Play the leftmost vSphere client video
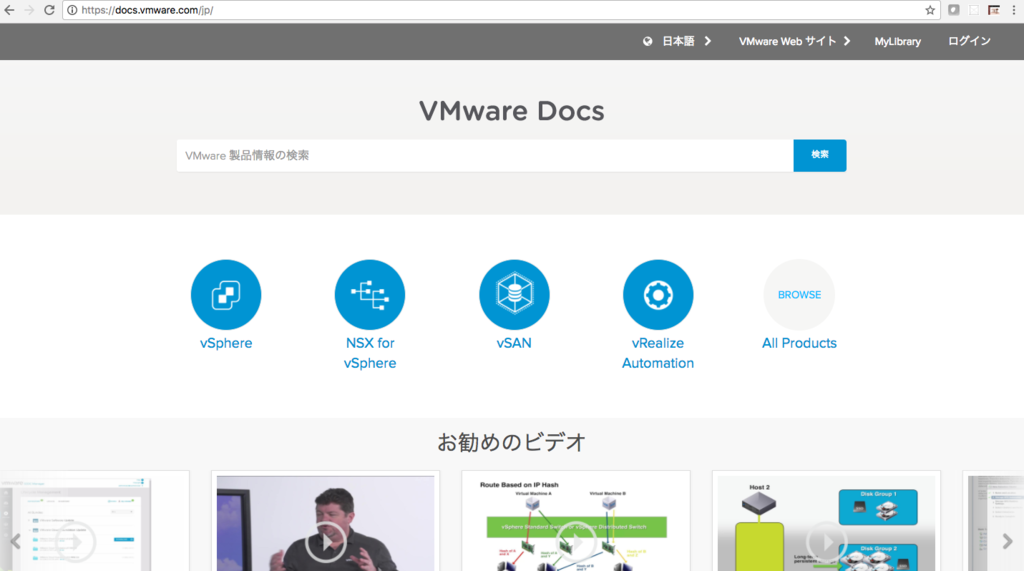This screenshot has width=1024, height=571. (x=75, y=541)
